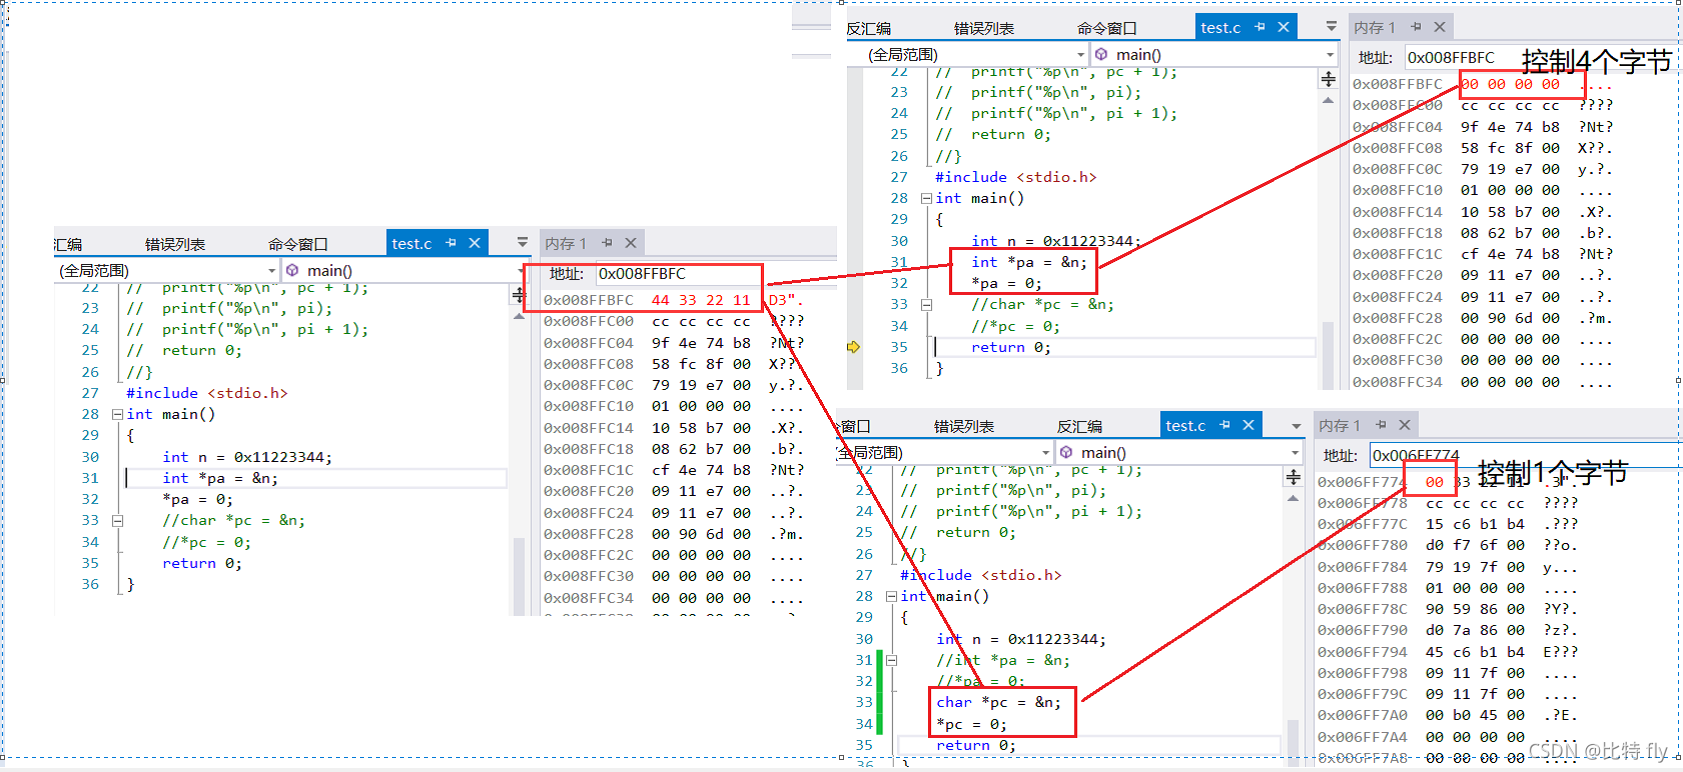1683x772 pixels.
Task: Activate test.c tab in left window
Action: click(411, 244)
